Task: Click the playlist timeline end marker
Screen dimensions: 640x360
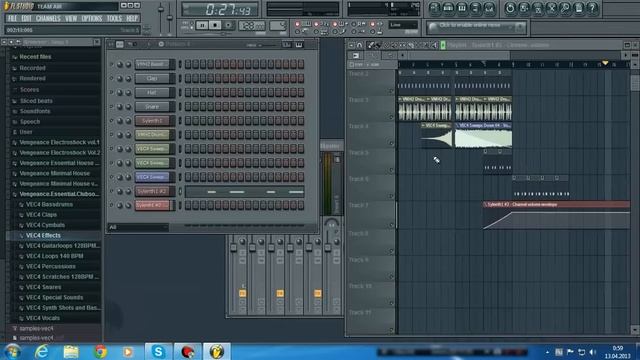Action: 605,63
